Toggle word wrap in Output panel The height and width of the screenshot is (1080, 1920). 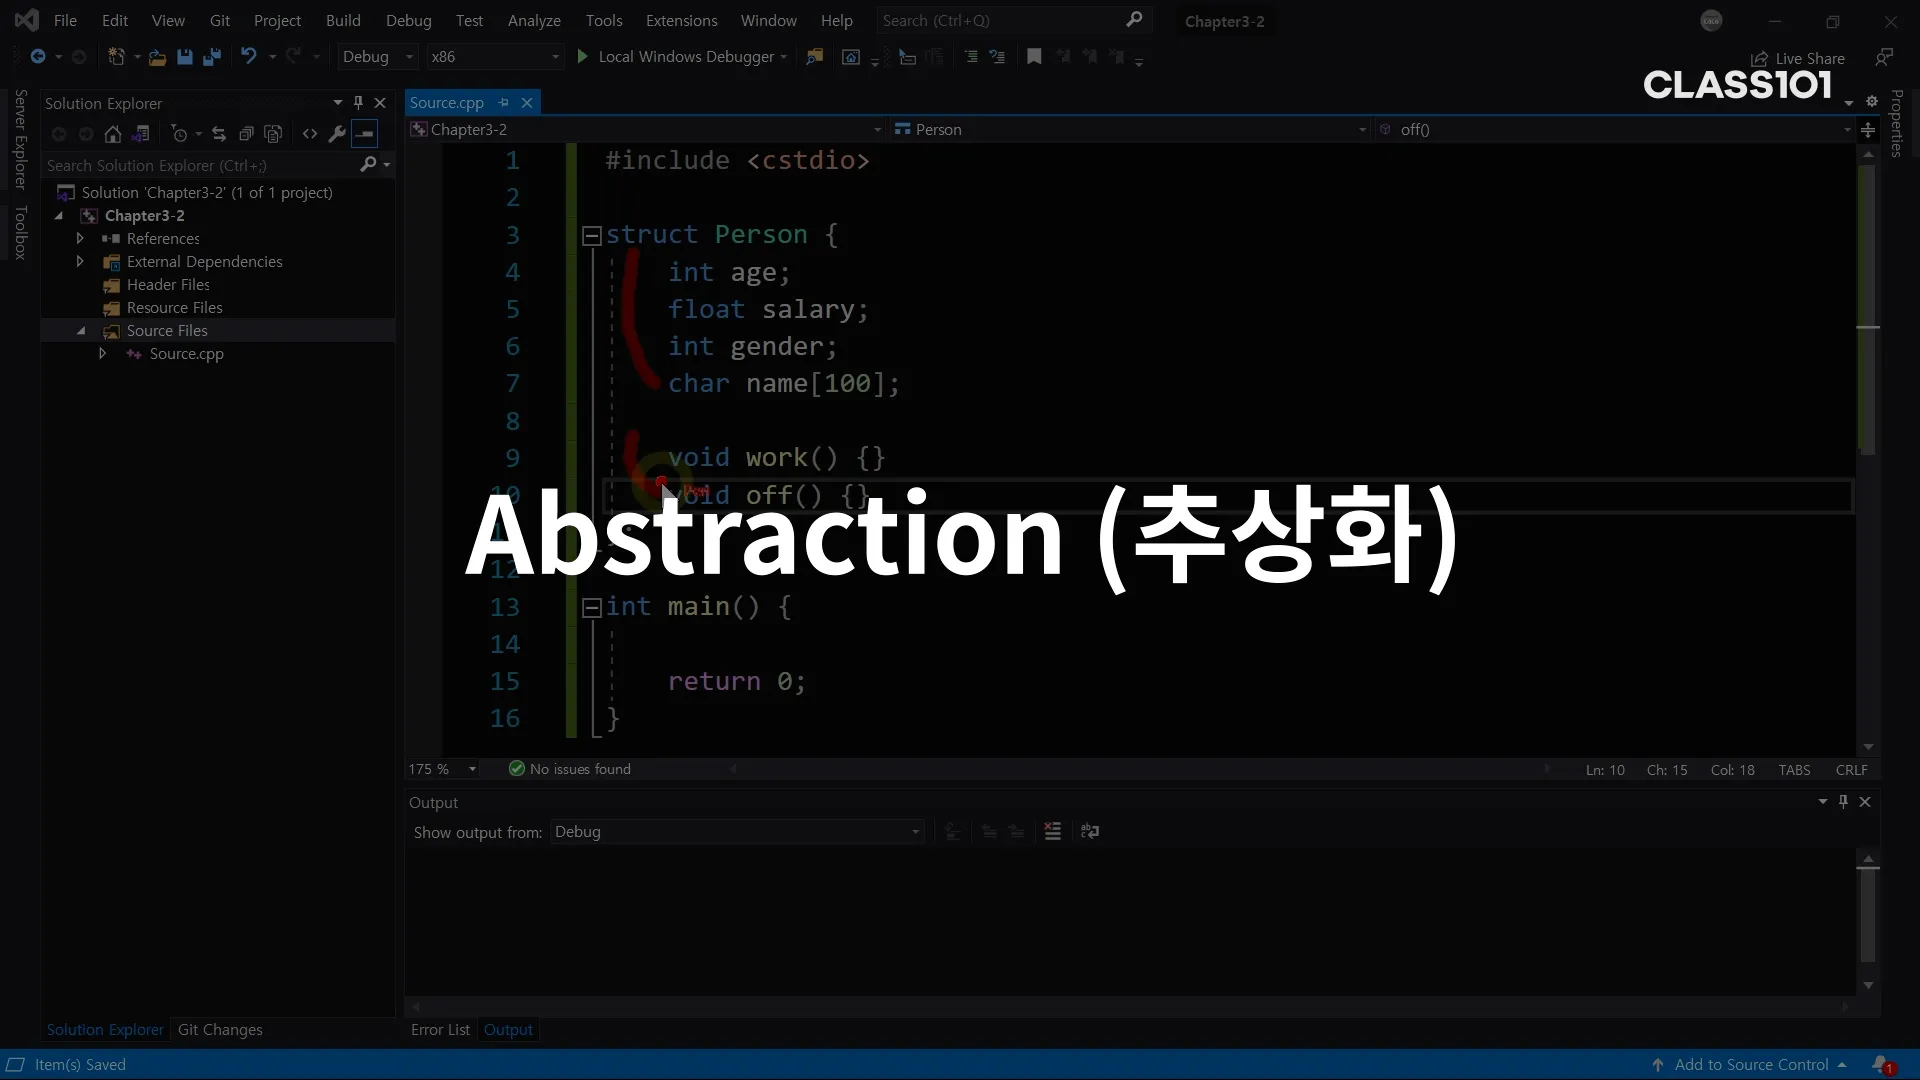click(1090, 832)
